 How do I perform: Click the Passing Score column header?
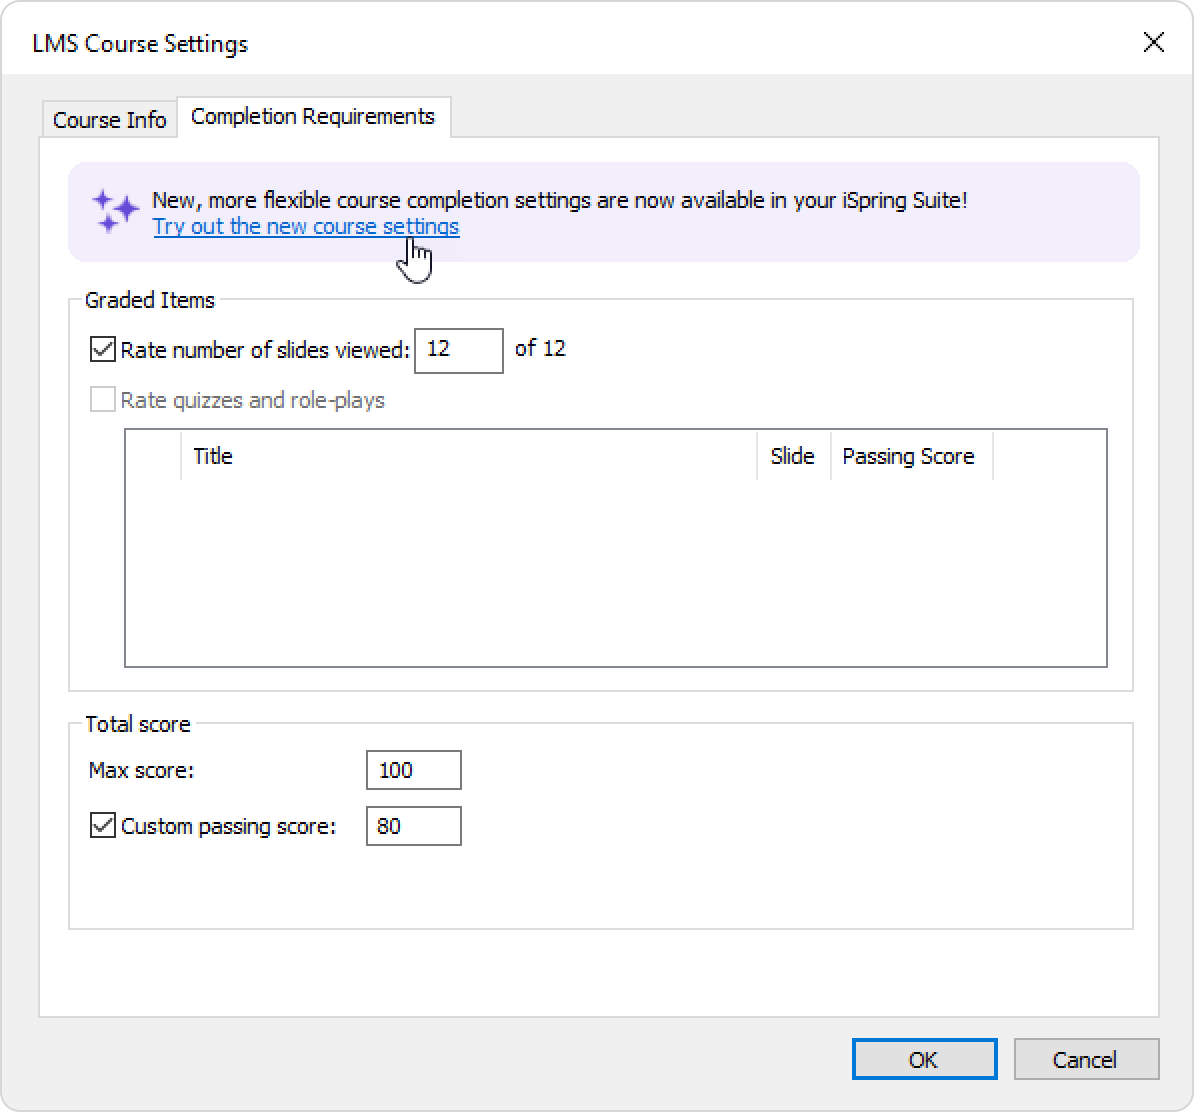coord(911,456)
